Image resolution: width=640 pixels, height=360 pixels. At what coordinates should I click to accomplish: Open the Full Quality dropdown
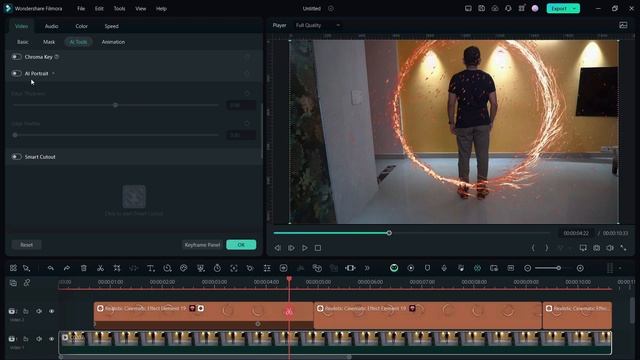pos(318,25)
